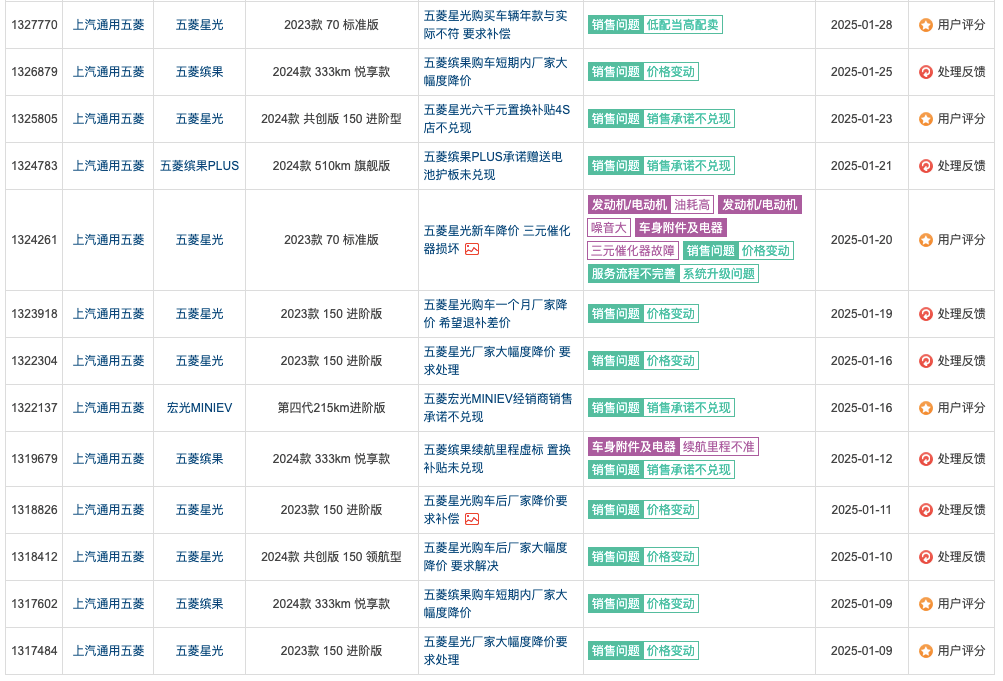Open complaint 五菱缤果PLUS承诺赠送电池护板未兑现
This screenshot has height=681, width=1003.
493,166
